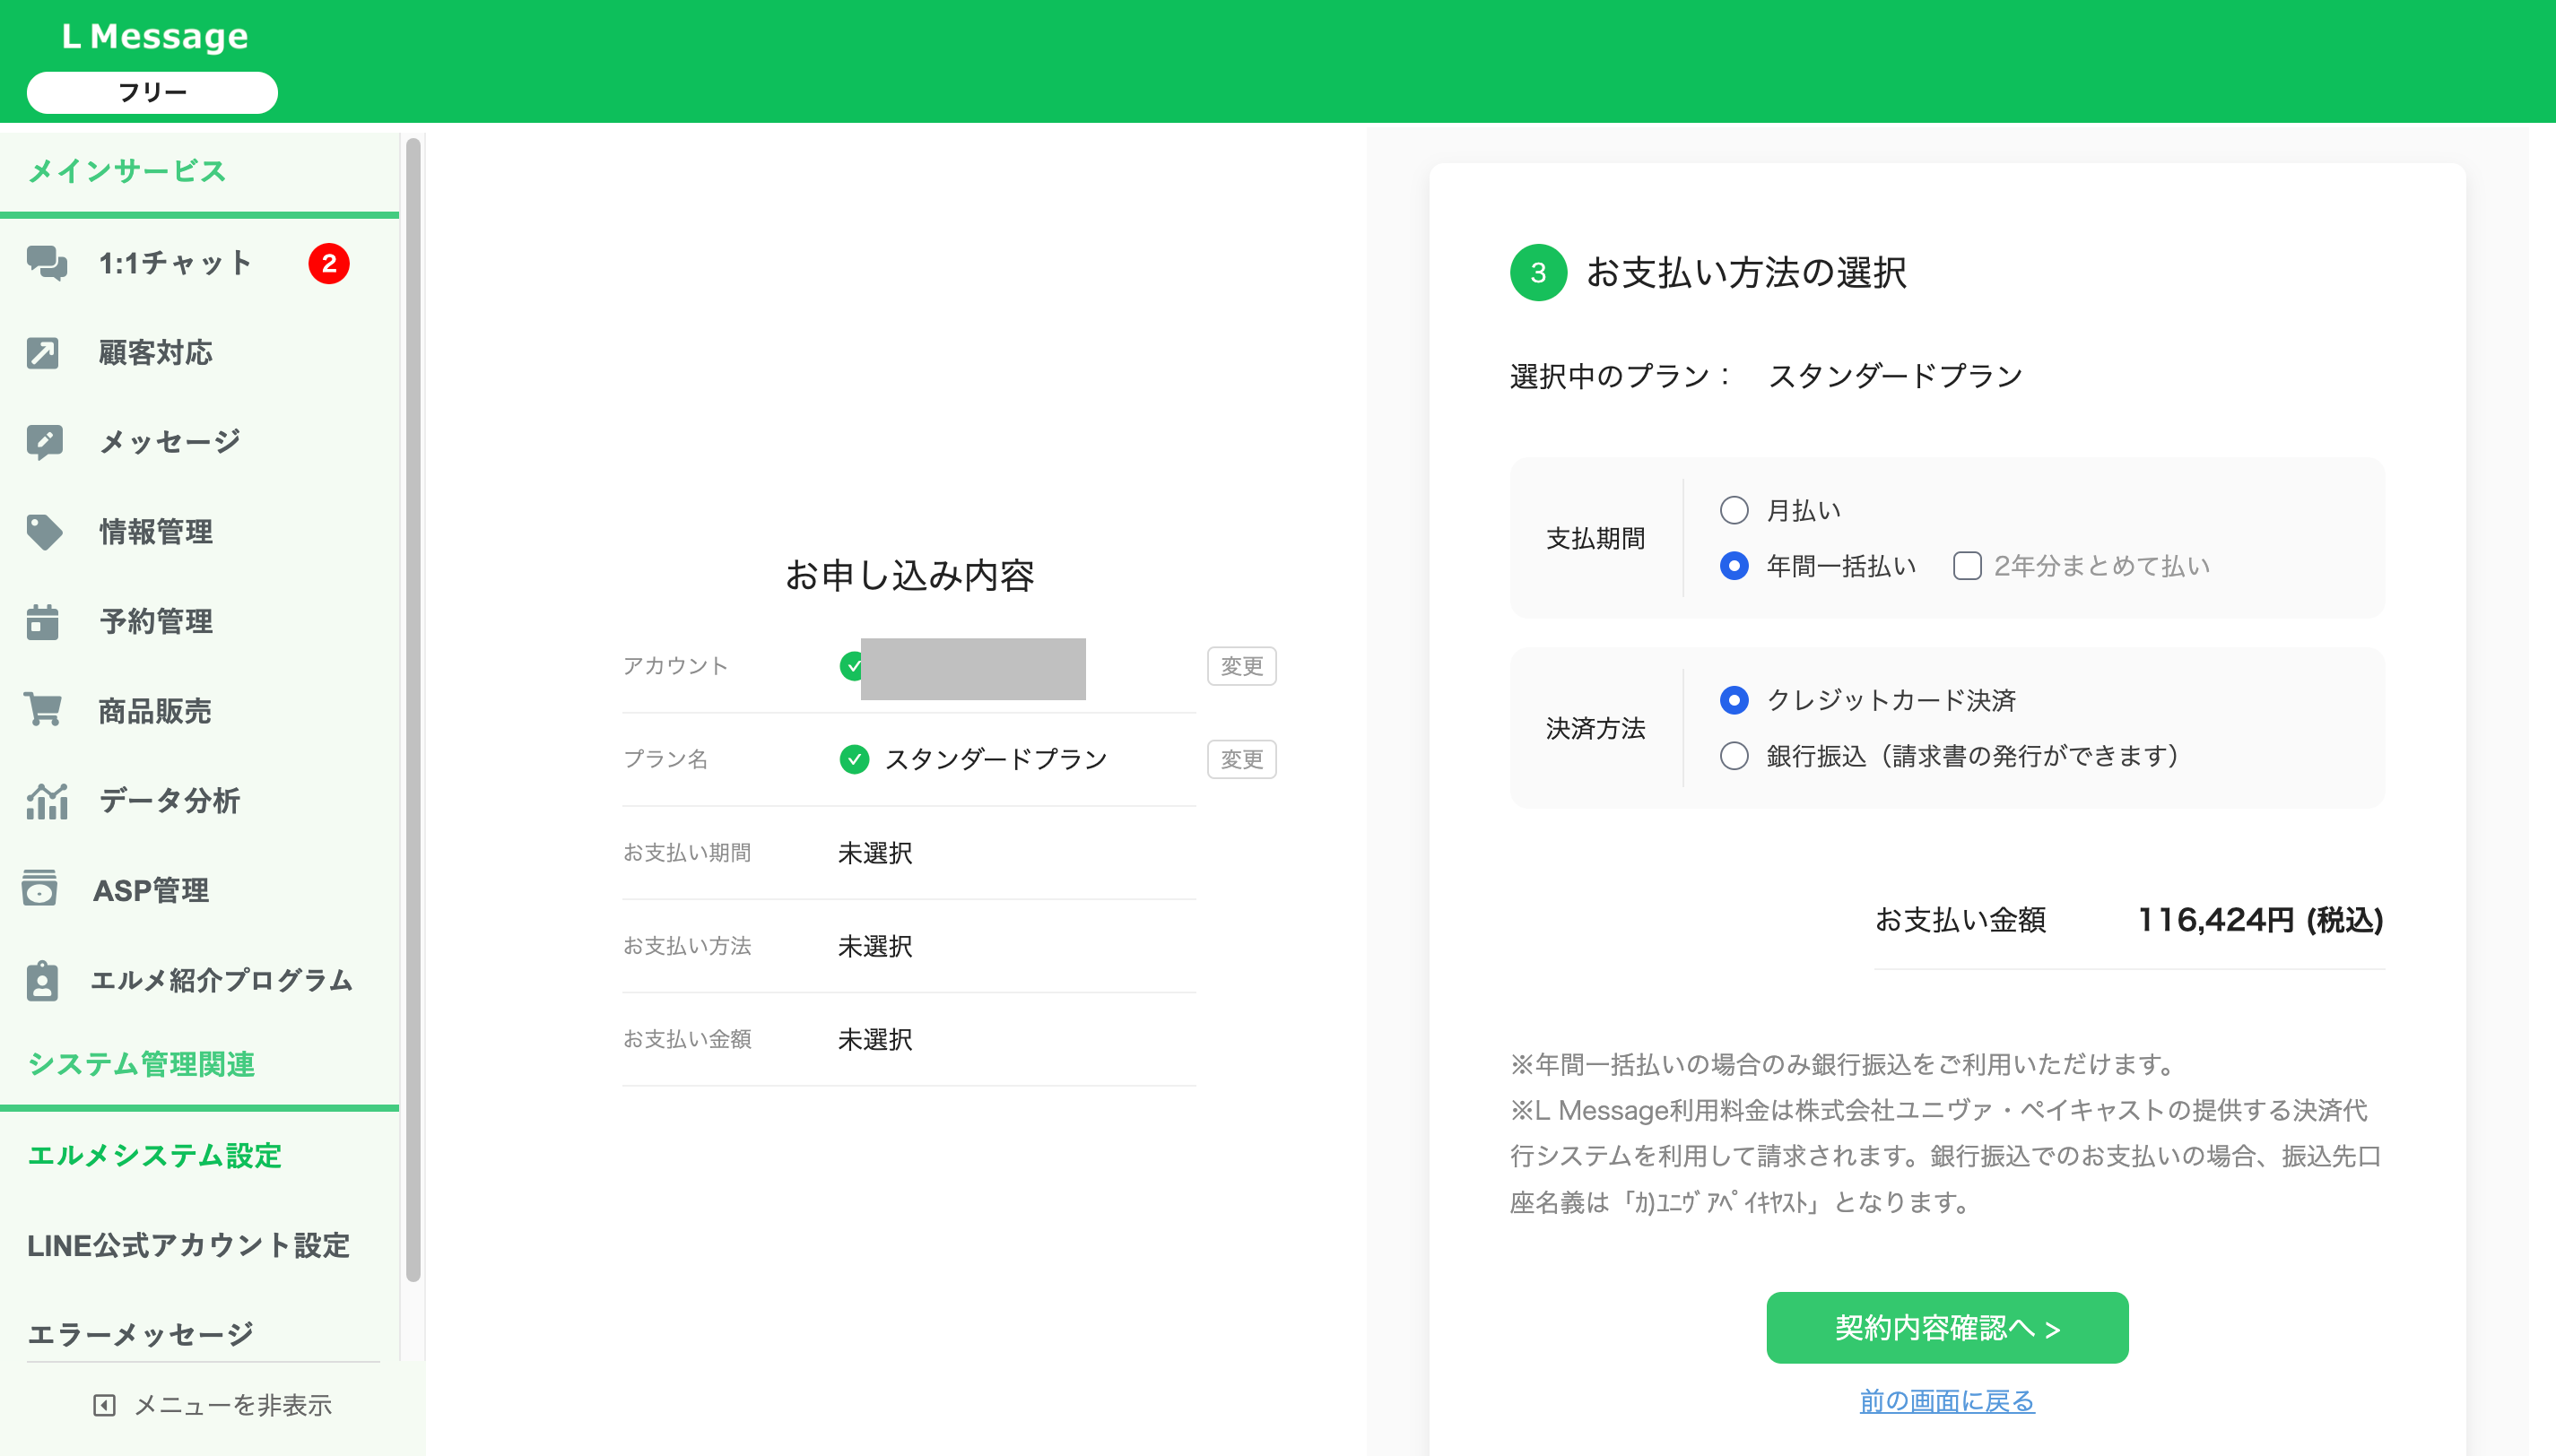Click the メッセージ pencil bubble icon
The image size is (2556, 1456).
[44, 442]
